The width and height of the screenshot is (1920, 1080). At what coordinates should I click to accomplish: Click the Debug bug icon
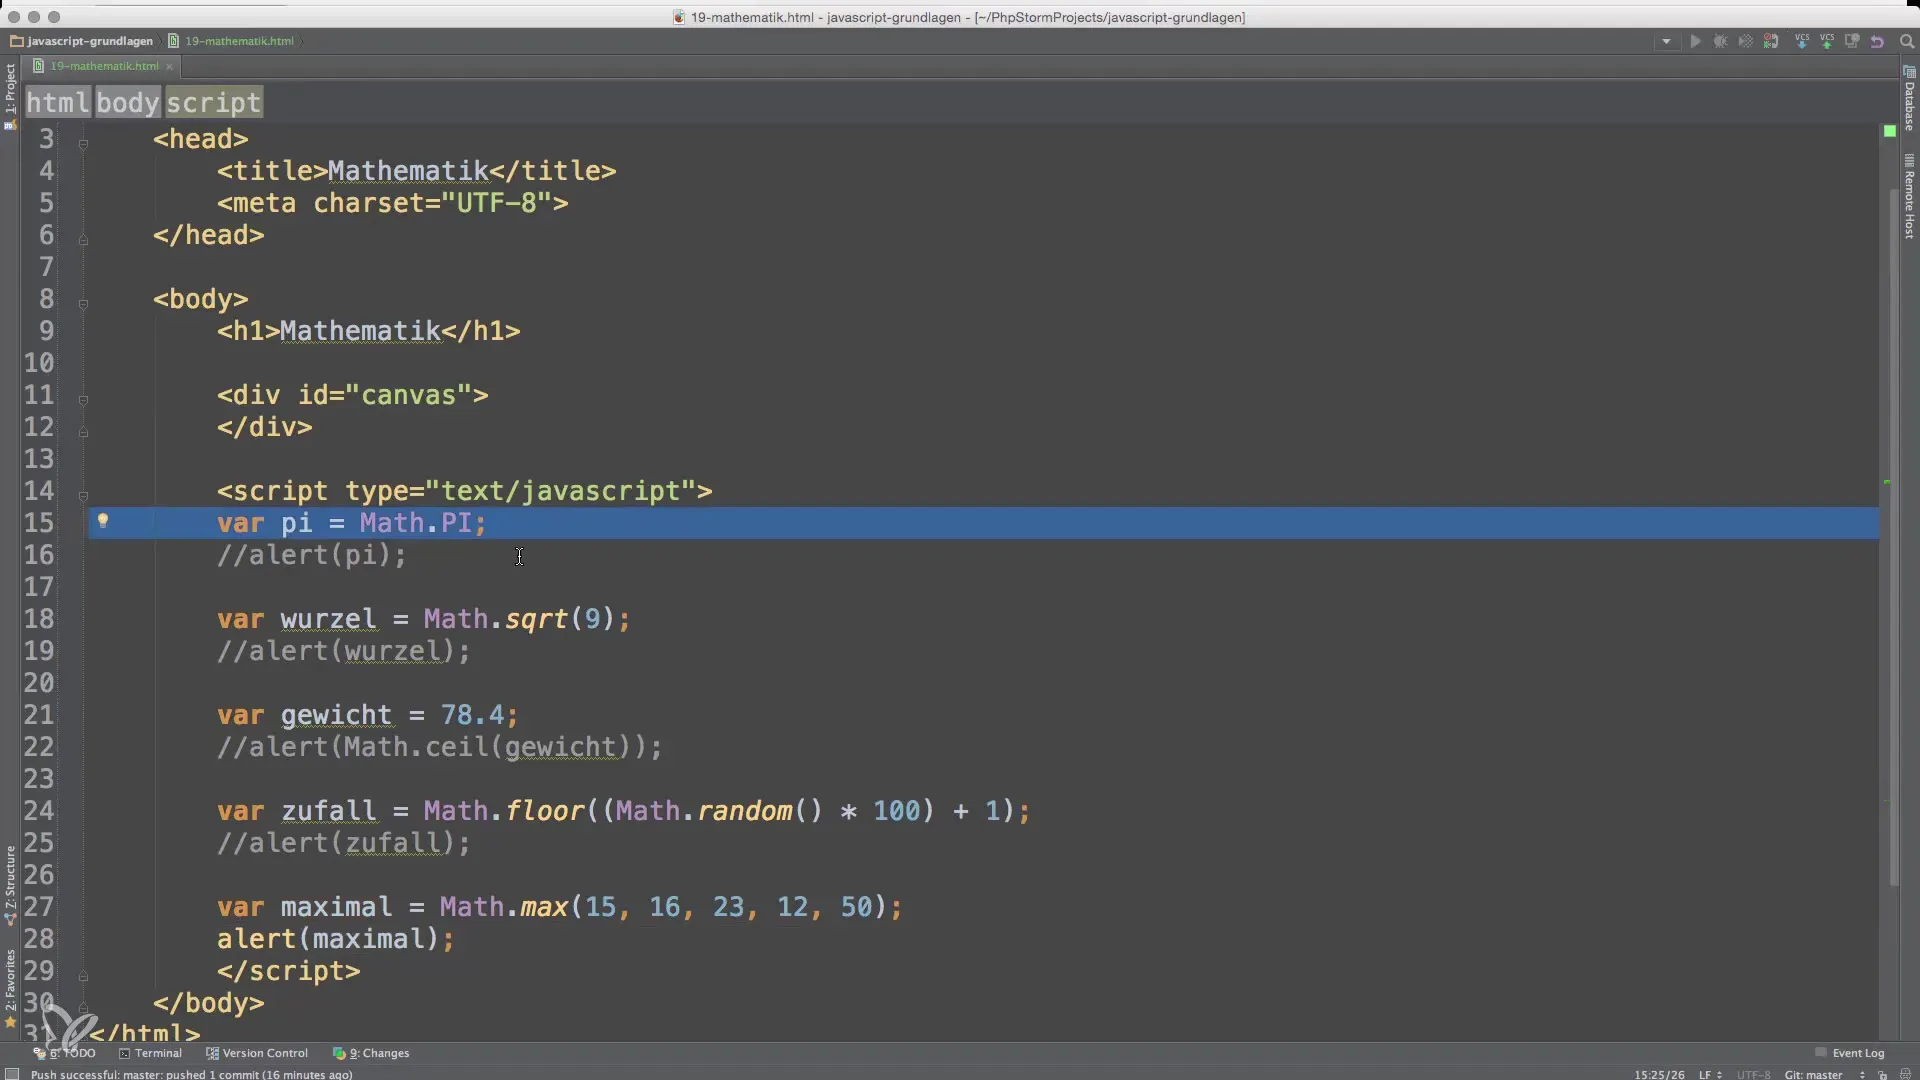[x=1720, y=42]
